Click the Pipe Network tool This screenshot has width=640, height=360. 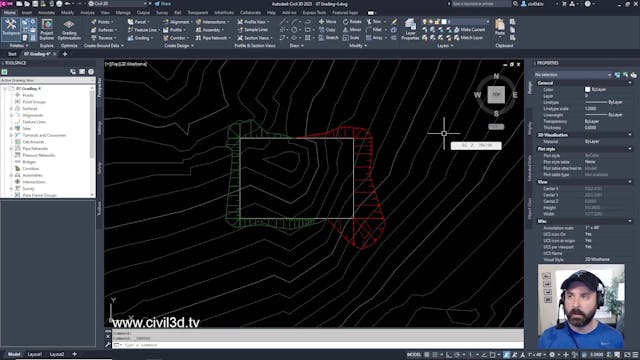click(x=213, y=38)
